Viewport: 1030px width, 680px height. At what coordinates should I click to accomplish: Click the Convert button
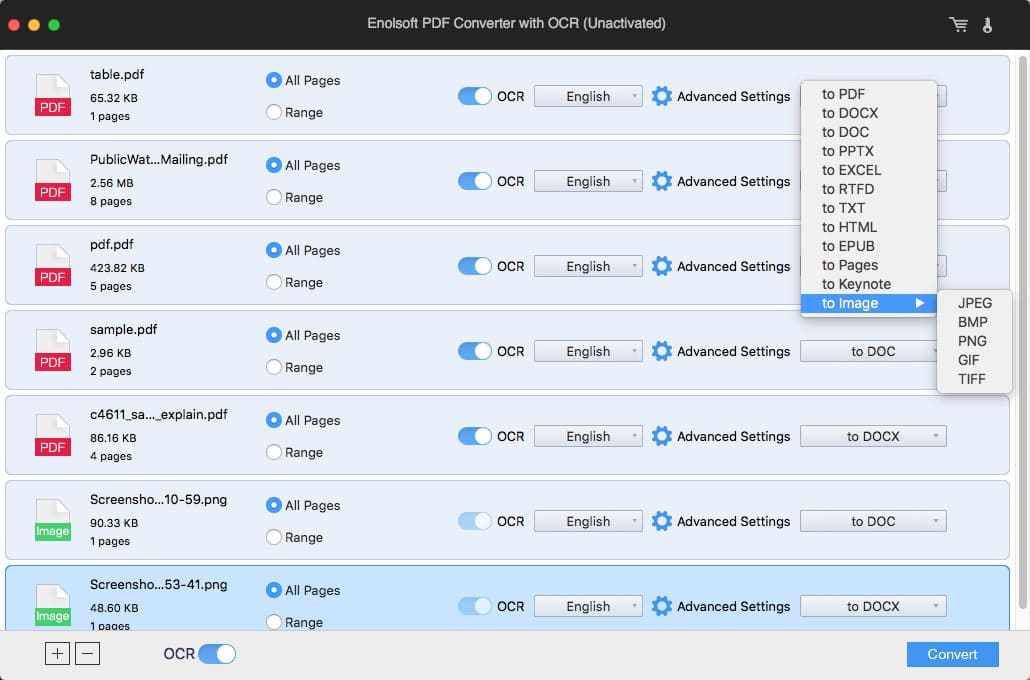pos(952,654)
